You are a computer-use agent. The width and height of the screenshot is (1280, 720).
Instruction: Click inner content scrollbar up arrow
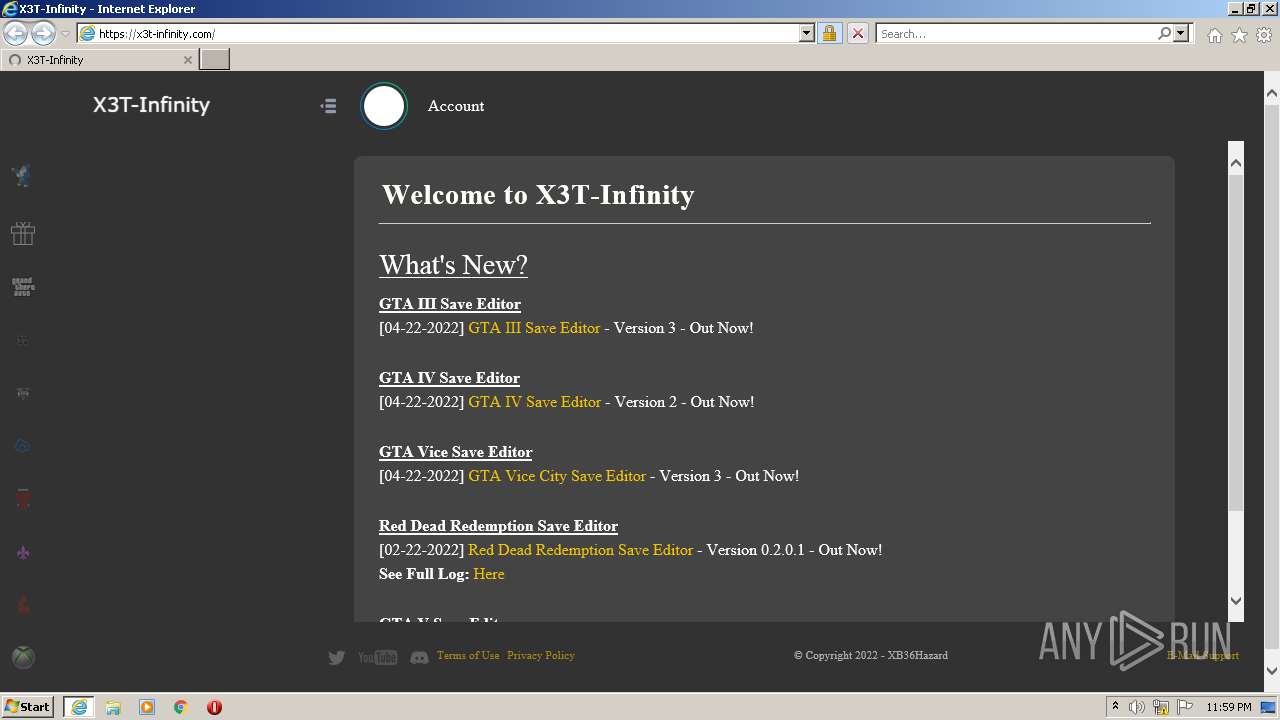pos(1236,162)
